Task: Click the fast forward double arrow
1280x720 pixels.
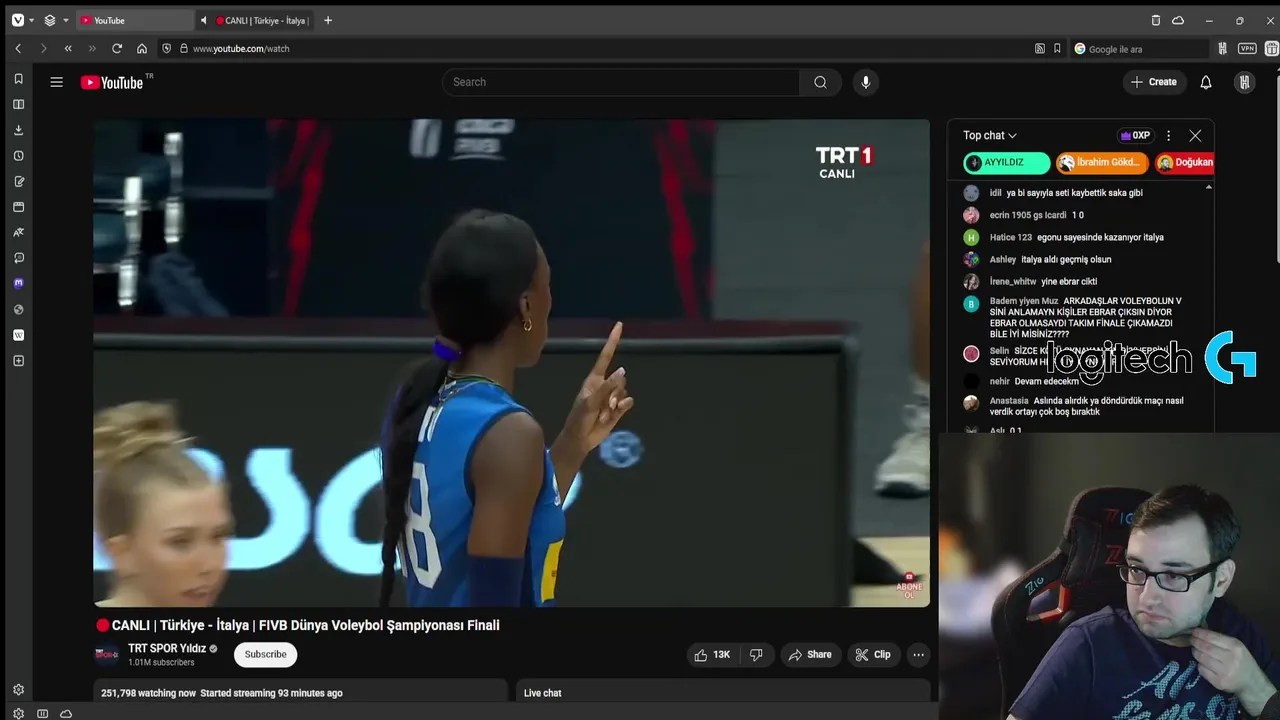Action: [92, 48]
